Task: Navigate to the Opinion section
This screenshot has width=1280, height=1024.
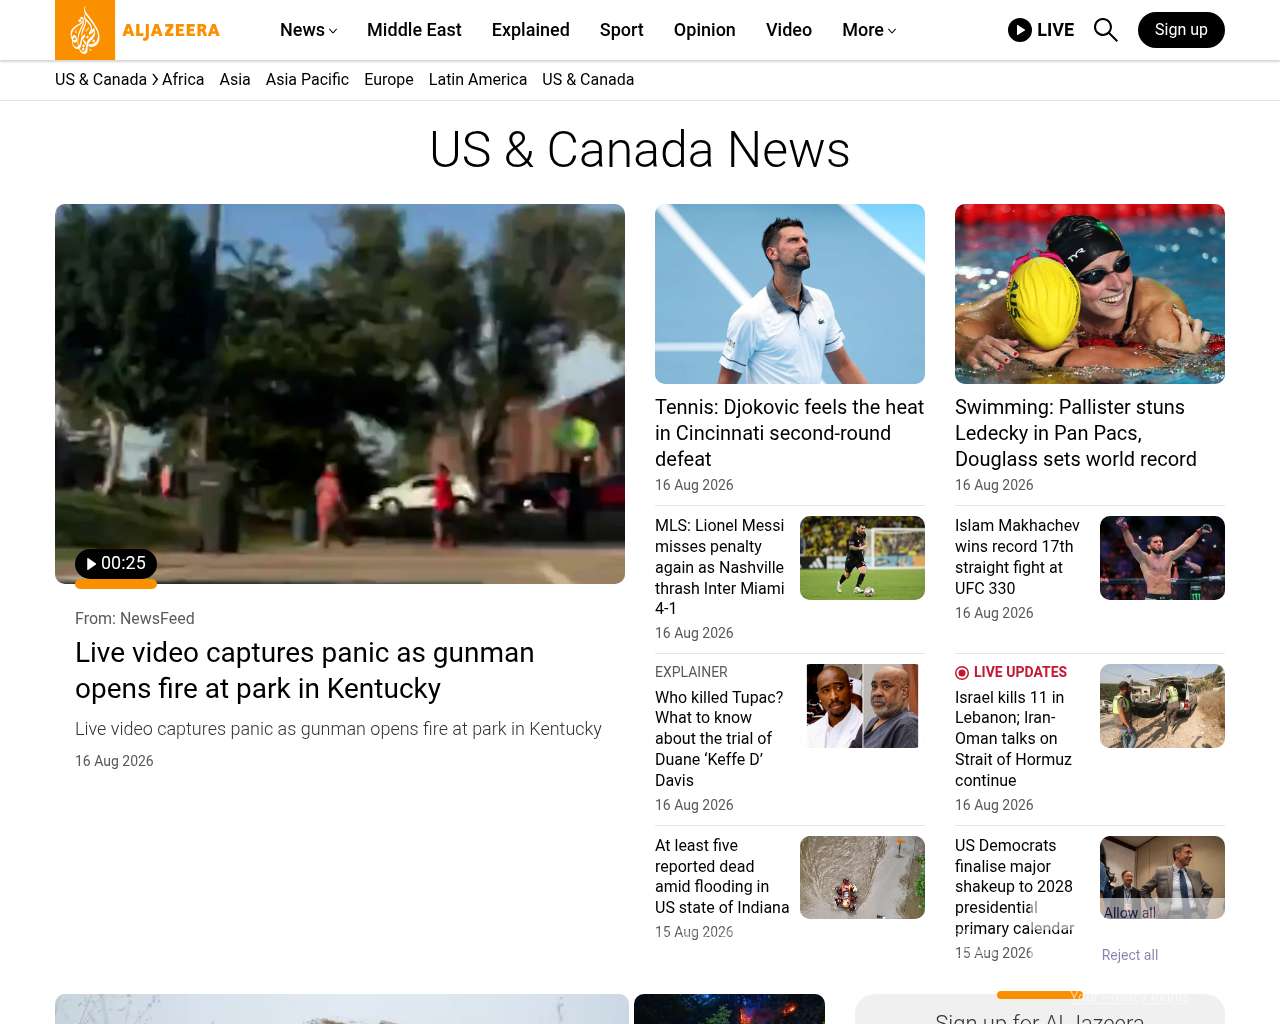Action: click(705, 30)
